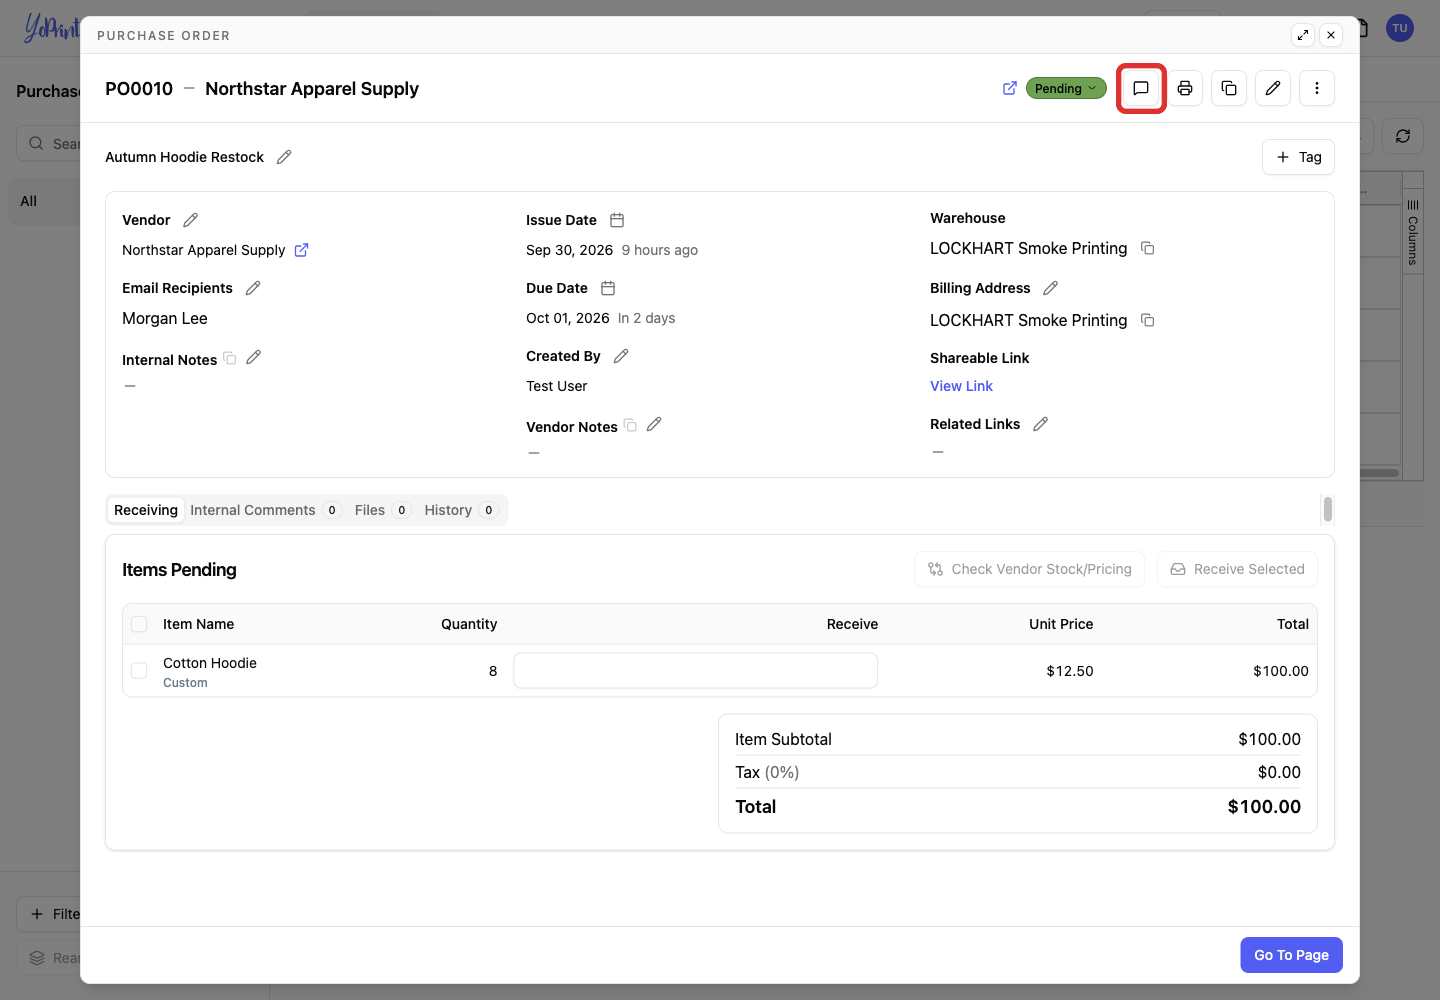Image resolution: width=1440 pixels, height=1000 pixels.
Task: Copy Internal Notes icon
Action: pyautogui.click(x=230, y=358)
